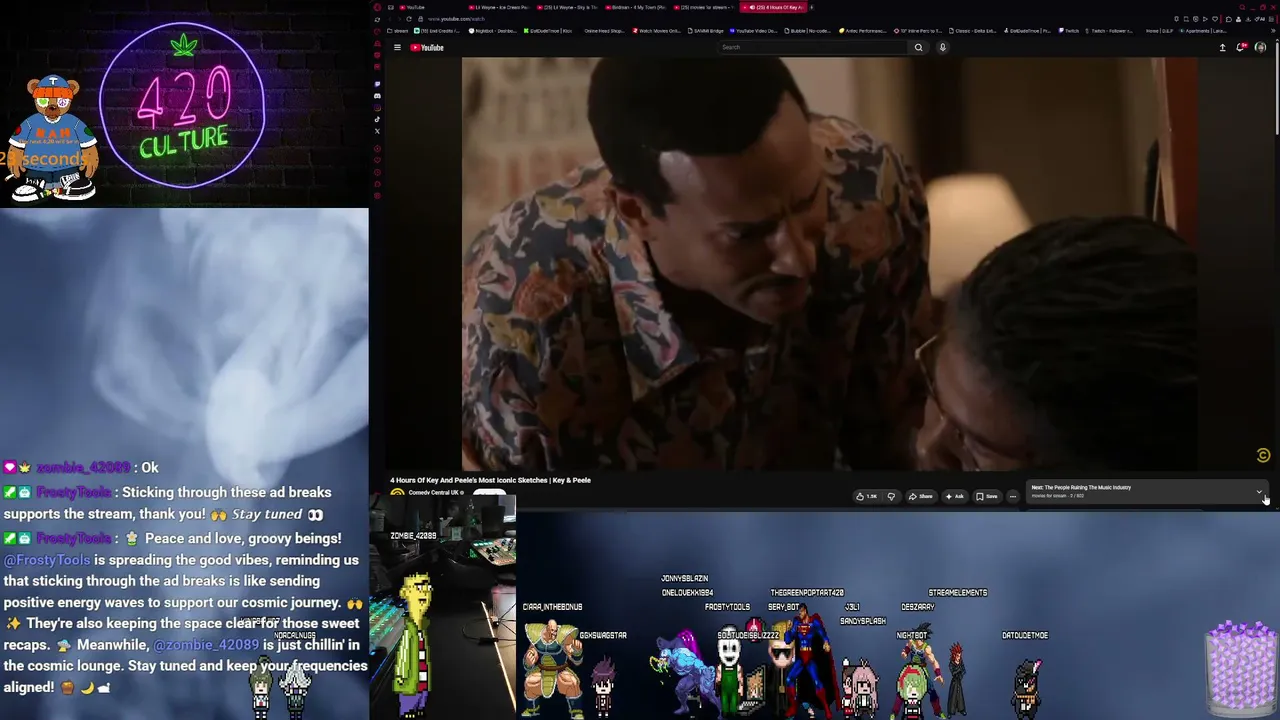
Task: Switch to the 'Lil Wayne - Ice Cream' tab
Action: [502, 7]
